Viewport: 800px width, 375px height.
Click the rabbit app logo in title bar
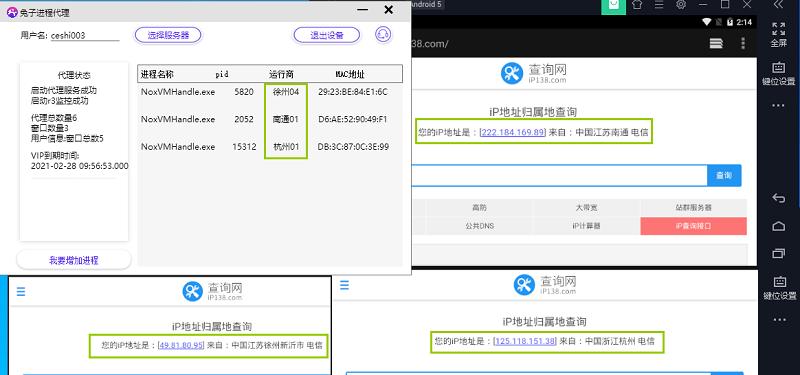click(x=12, y=12)
